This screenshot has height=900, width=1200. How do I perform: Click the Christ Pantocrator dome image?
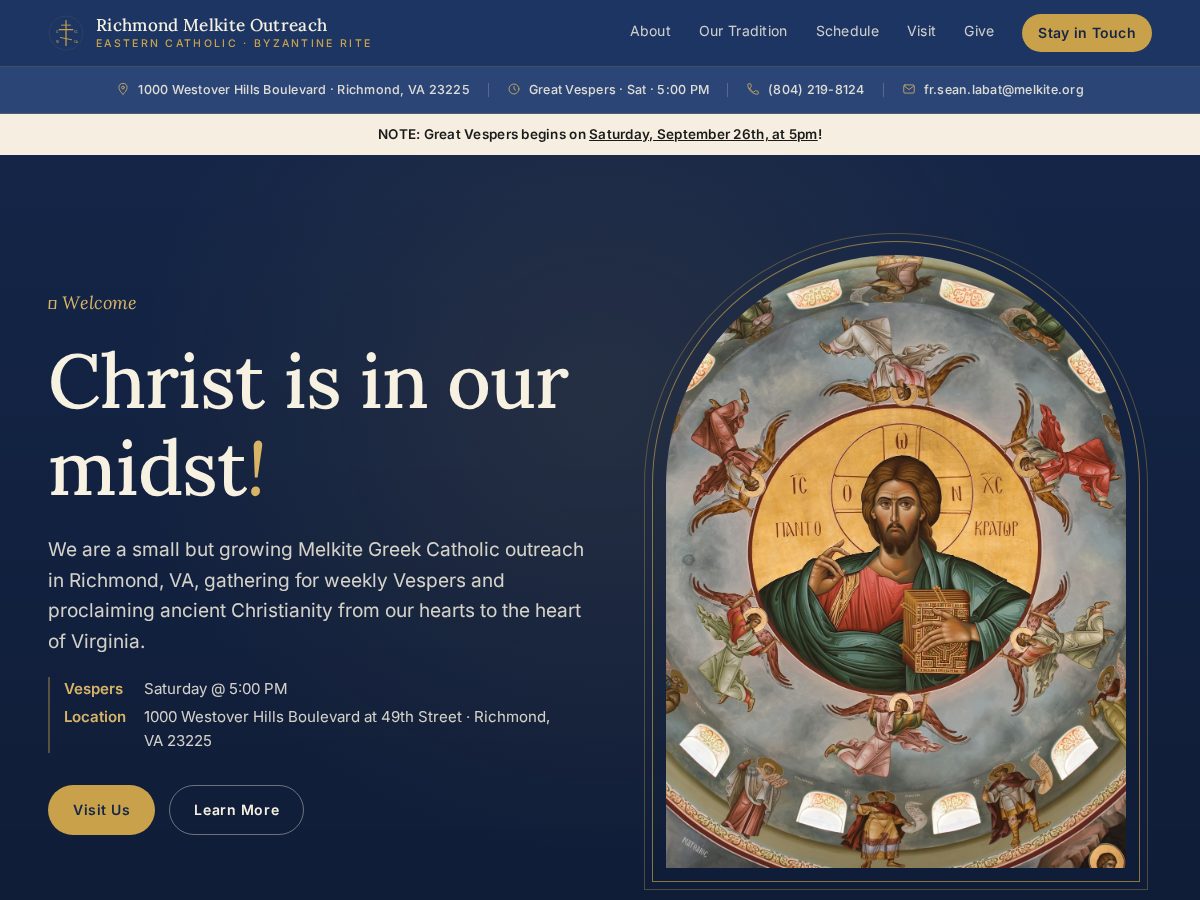pos(896,562)
